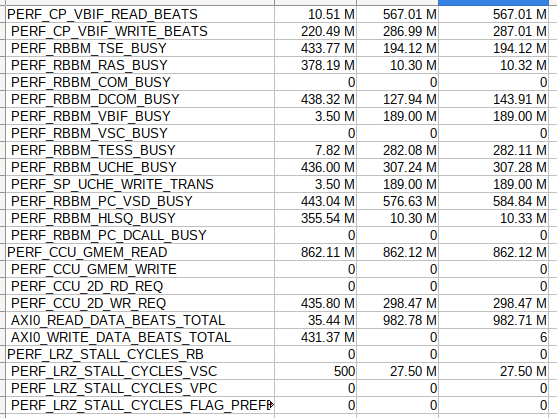Click the cell containing 6 in AXI0_WRITE_DATA_BEATS_TOTAL row
This screenshot has height=418, width=557.
point(494,338)
